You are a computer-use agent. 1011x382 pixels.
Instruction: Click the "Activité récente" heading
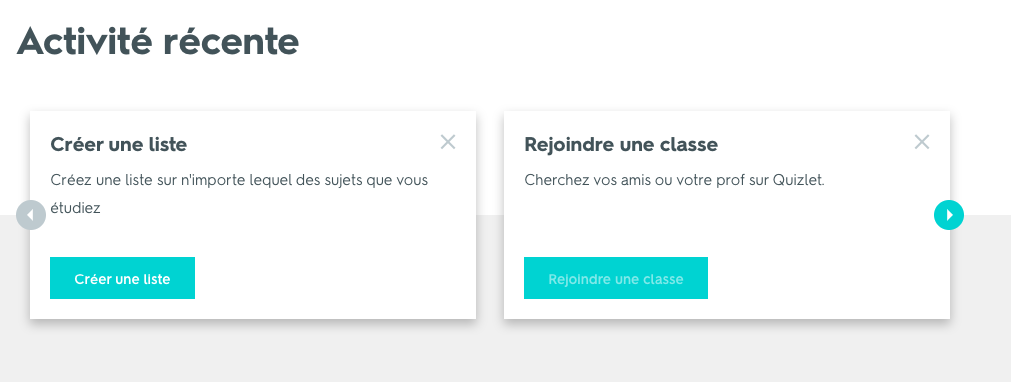pos(158,42)
